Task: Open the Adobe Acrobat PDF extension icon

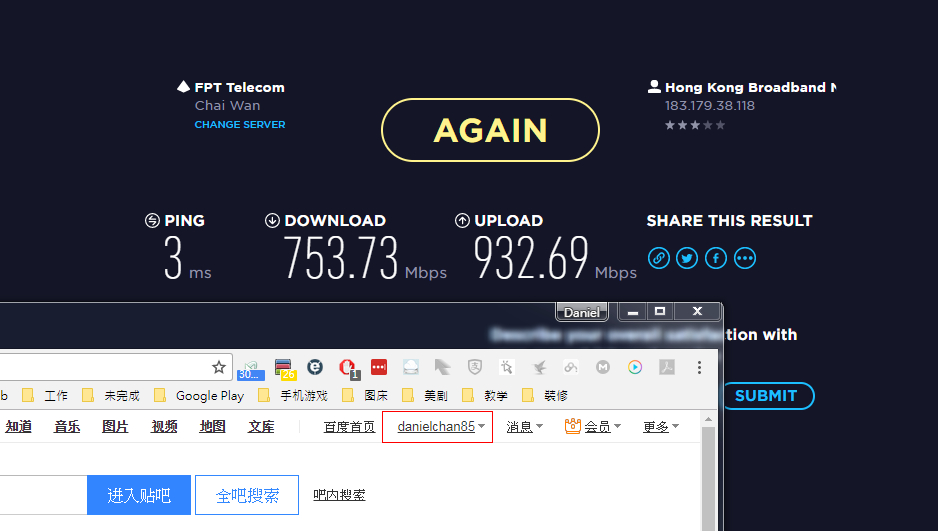Action: point(667,367)
